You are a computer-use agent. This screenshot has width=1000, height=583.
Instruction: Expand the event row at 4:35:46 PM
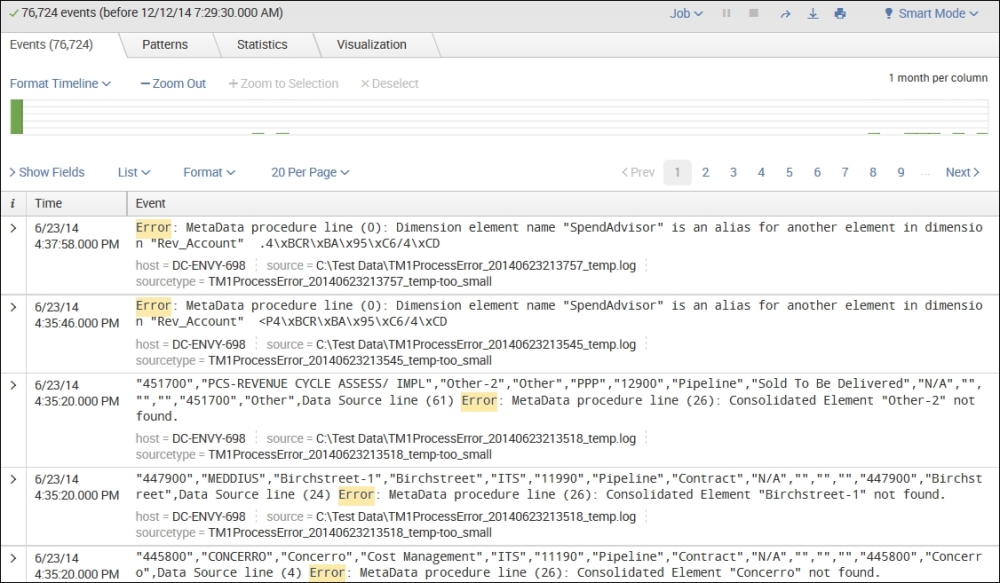(x=13, y=306)
